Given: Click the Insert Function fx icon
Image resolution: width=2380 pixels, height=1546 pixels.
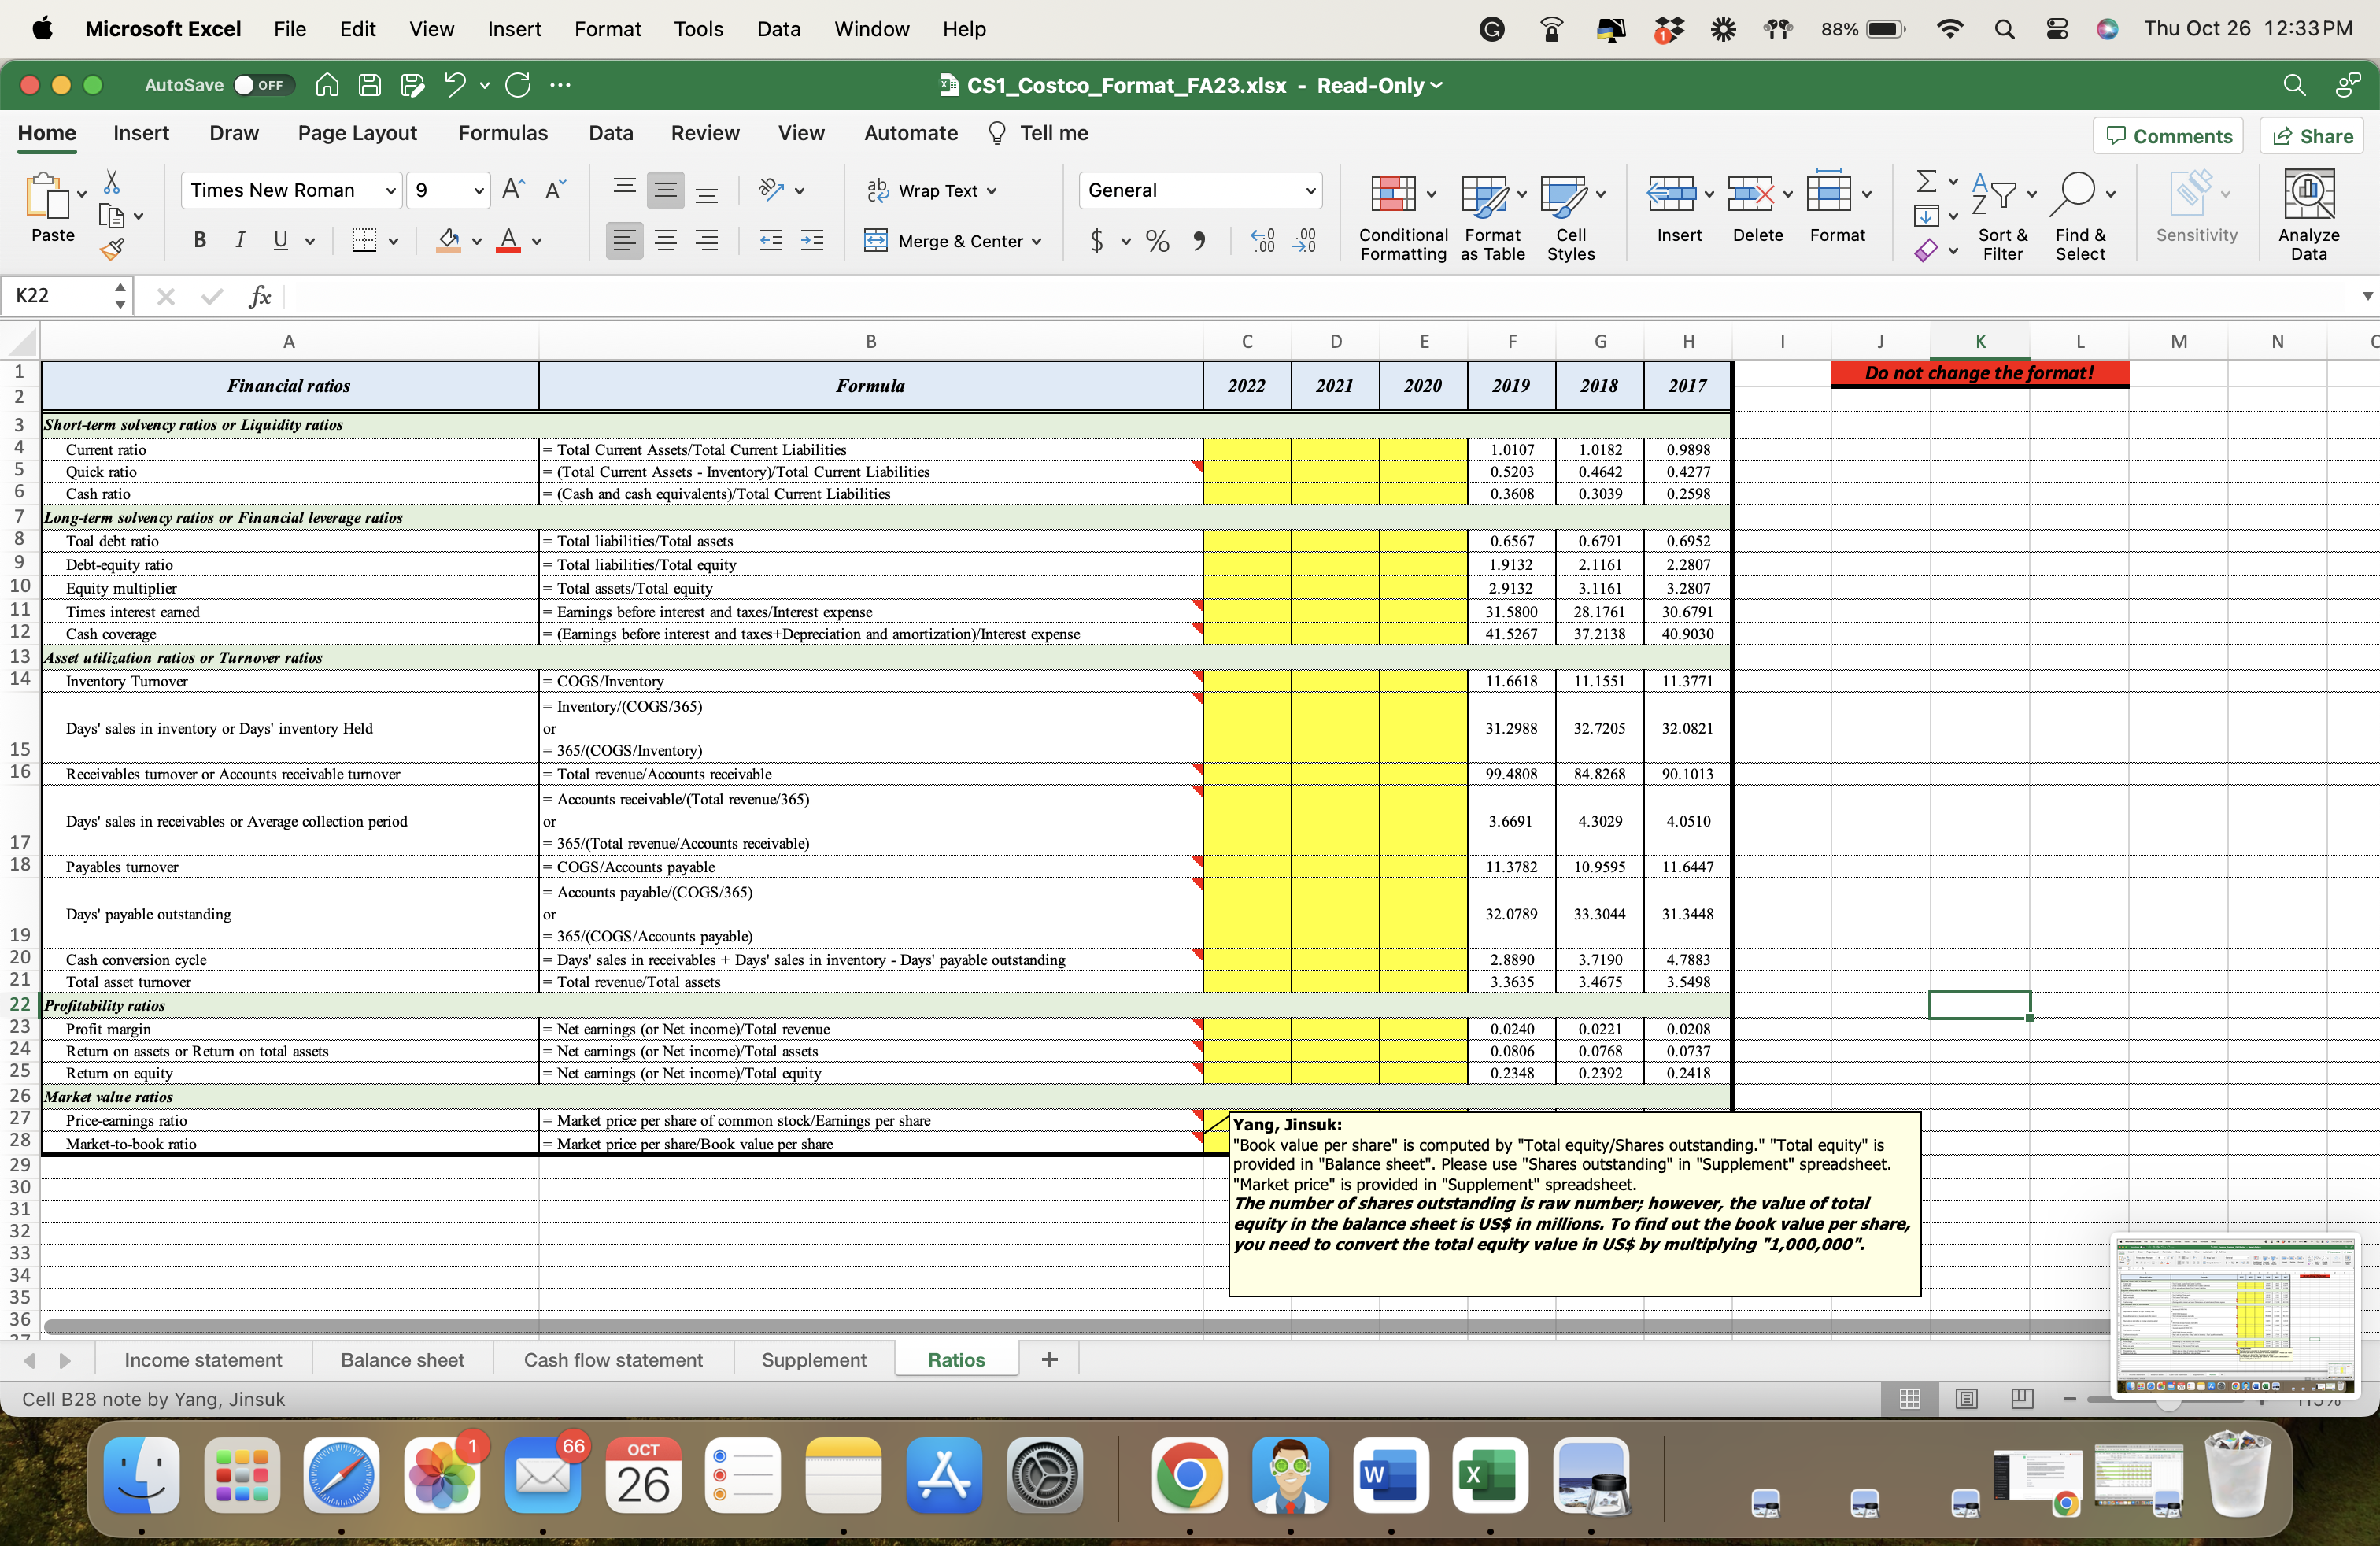Looking at the screenshot, I should click(x=260, y=296).
